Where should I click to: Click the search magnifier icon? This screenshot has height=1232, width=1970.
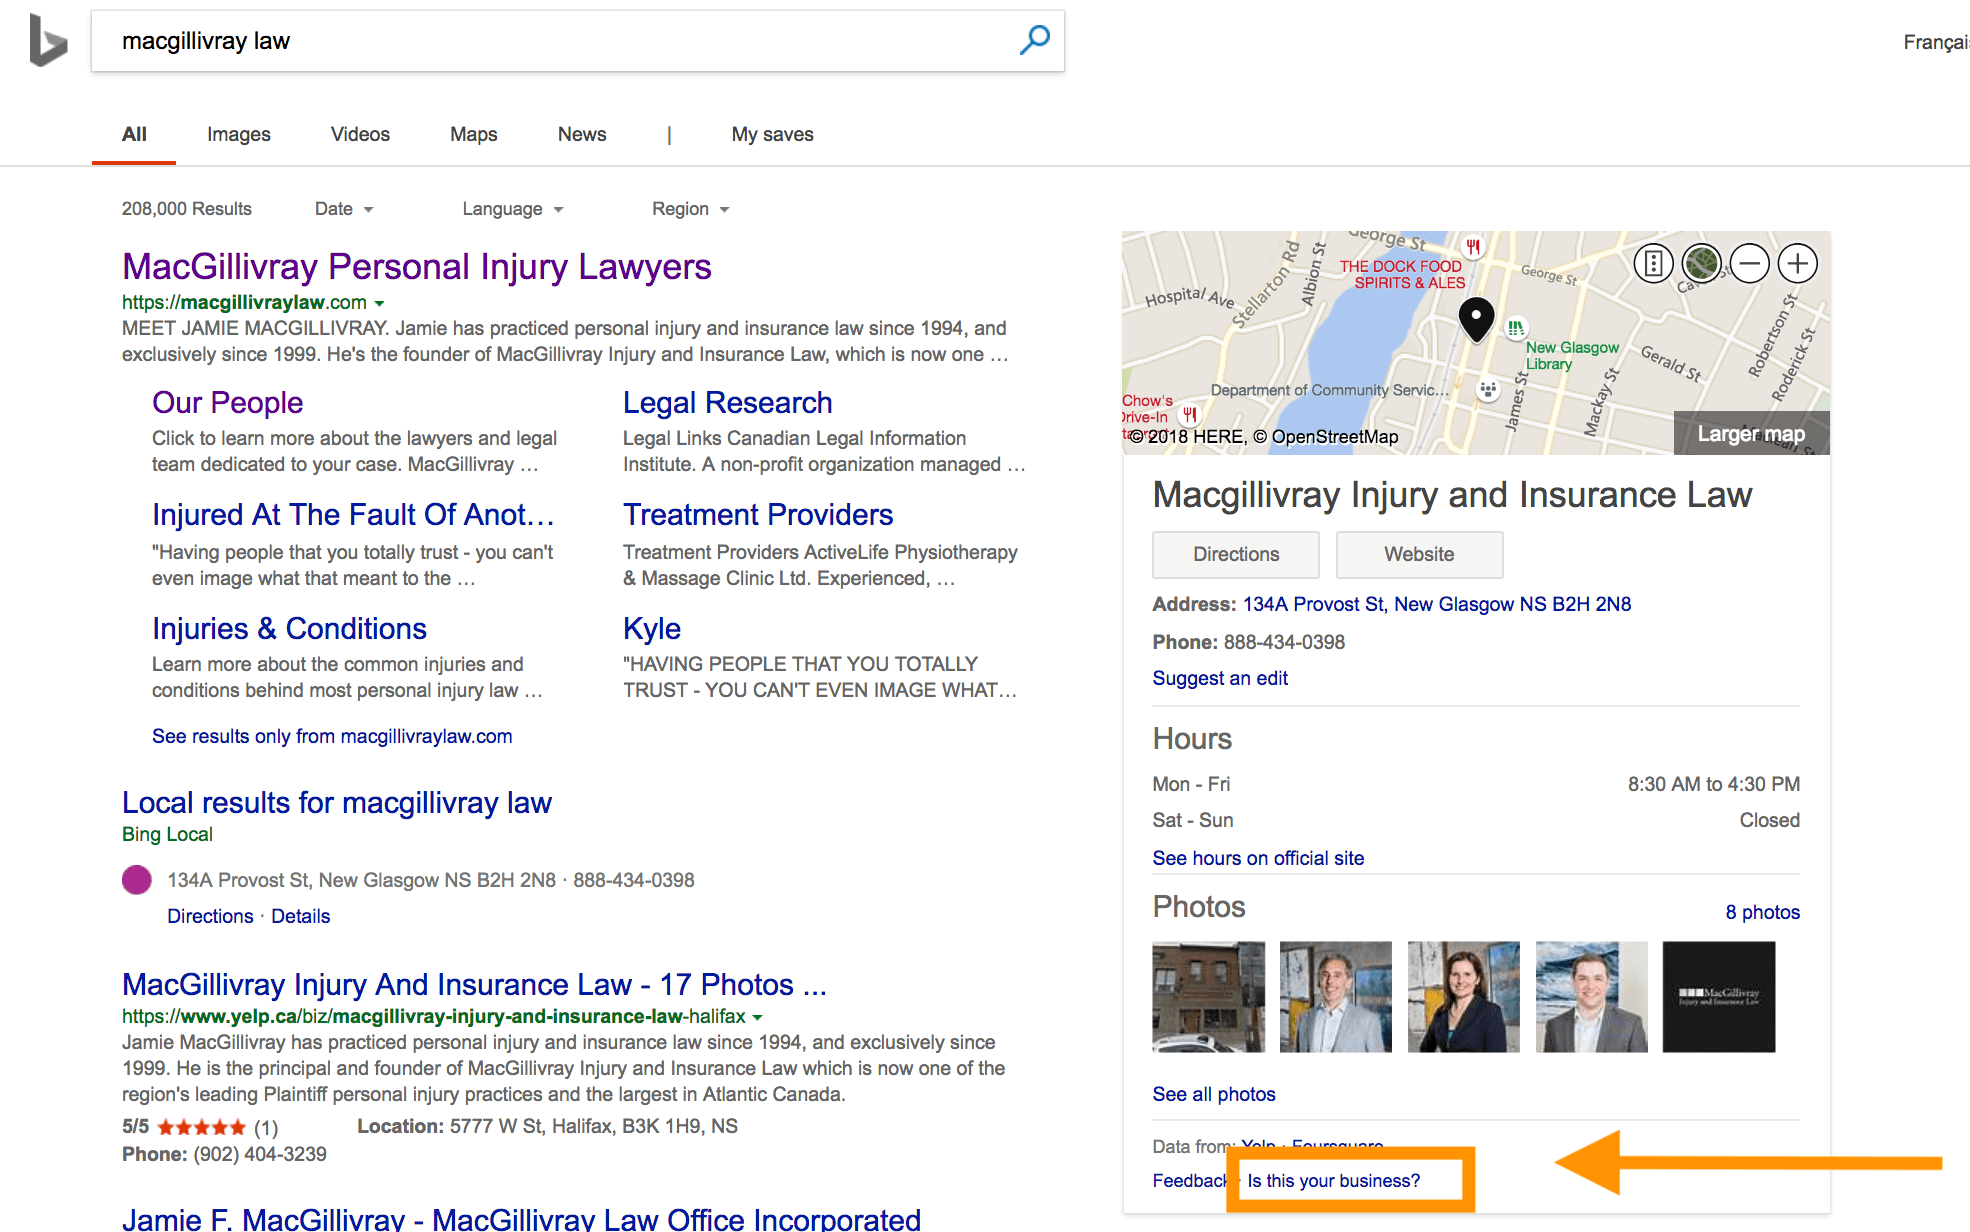[x=1035, y=40]
